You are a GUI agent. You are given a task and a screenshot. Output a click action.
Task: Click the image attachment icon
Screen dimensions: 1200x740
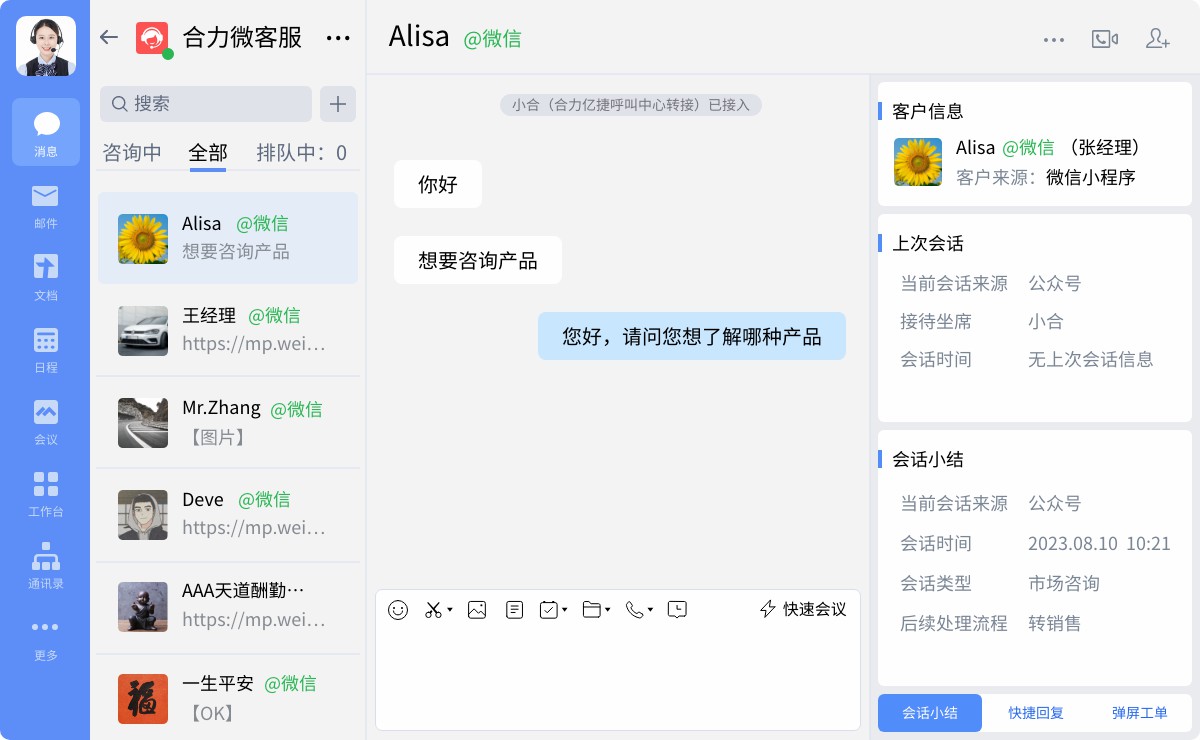(x=477, y=609)
